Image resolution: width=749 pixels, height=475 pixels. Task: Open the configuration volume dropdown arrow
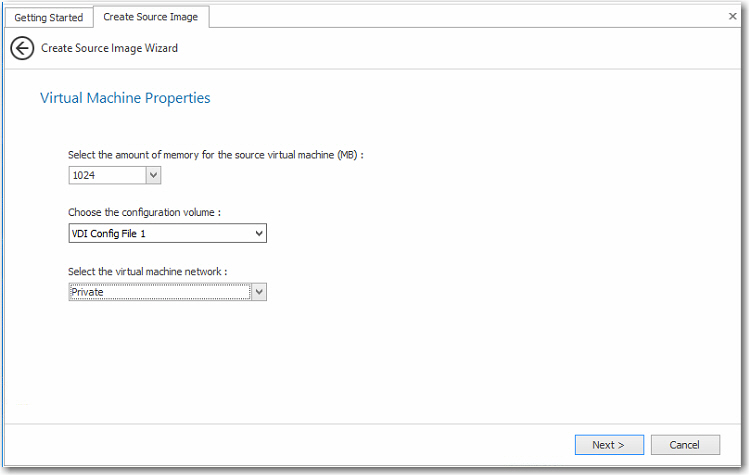tap(259, 233)
